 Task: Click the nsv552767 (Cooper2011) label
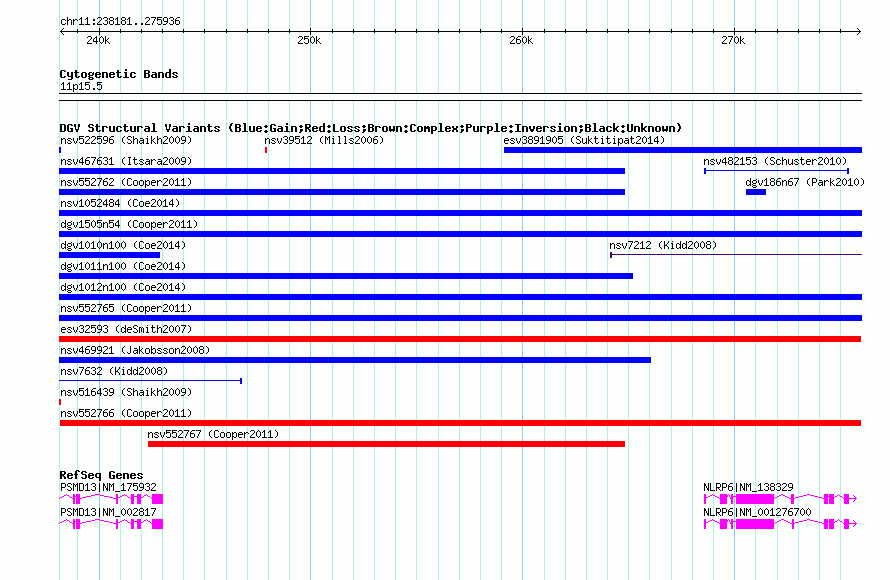point(213,434)
